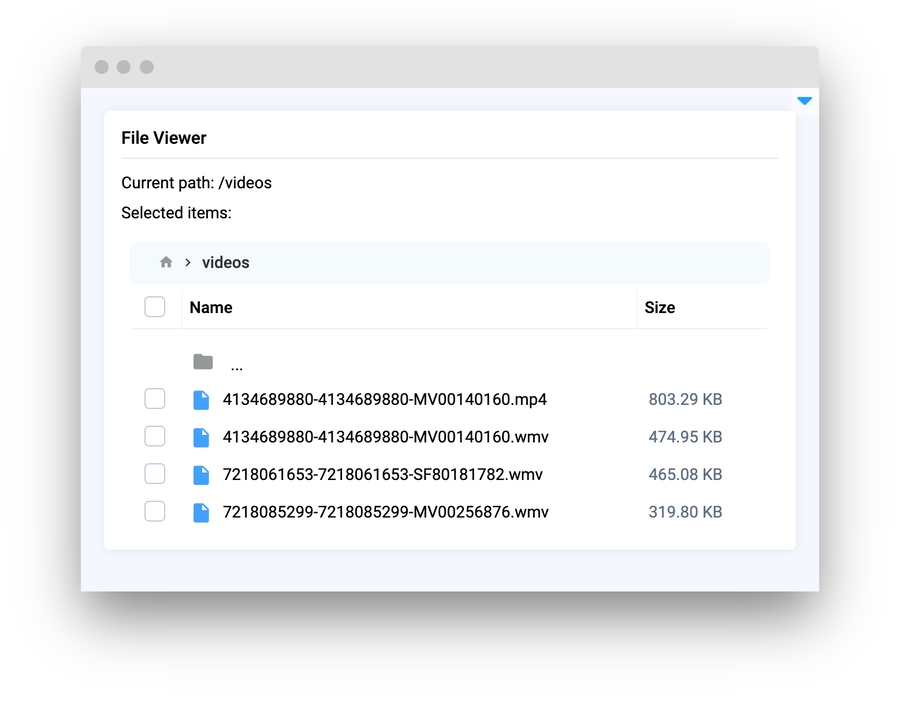900x707 pixels.
Task: Click file icon for SF80181782.wmv
Action: tap(201, 475)
